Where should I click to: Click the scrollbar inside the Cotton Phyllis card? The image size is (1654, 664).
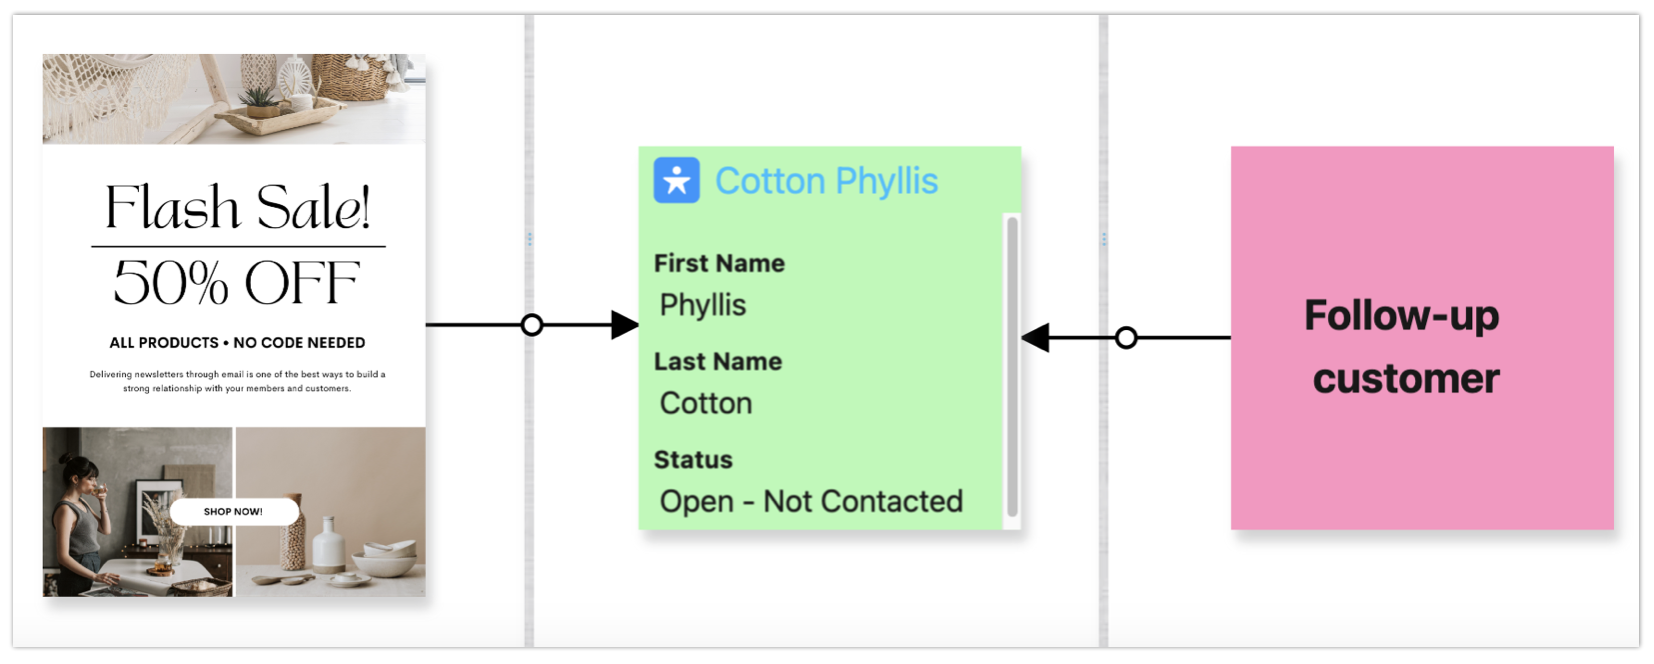pos(1012,365)
